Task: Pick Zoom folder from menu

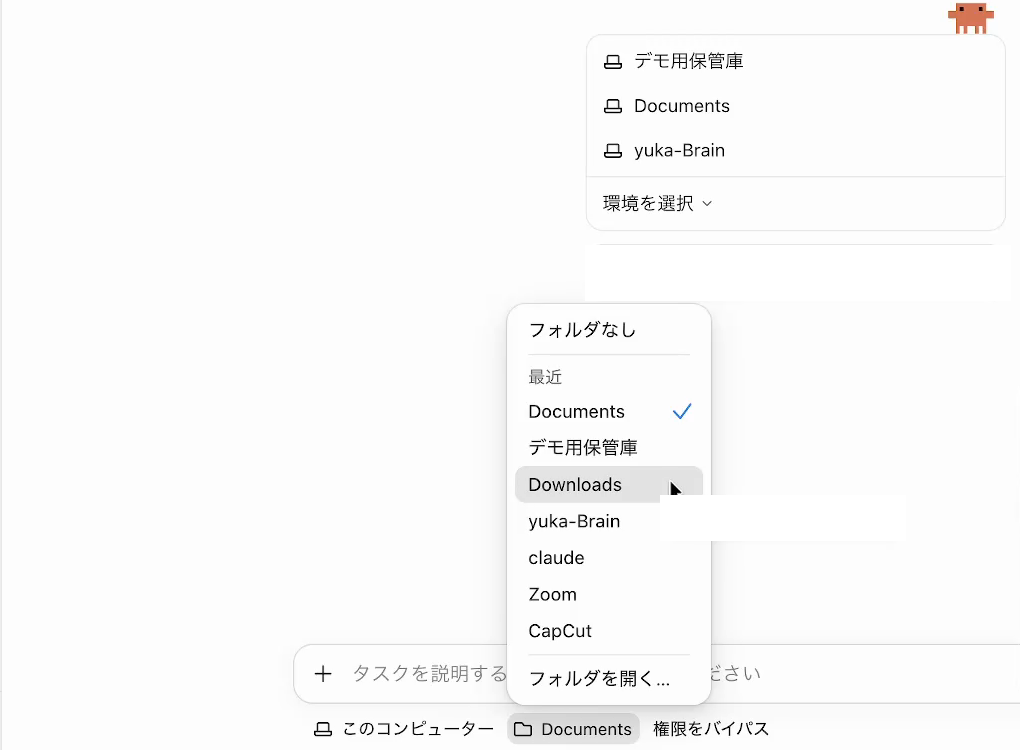Action: 609,594
